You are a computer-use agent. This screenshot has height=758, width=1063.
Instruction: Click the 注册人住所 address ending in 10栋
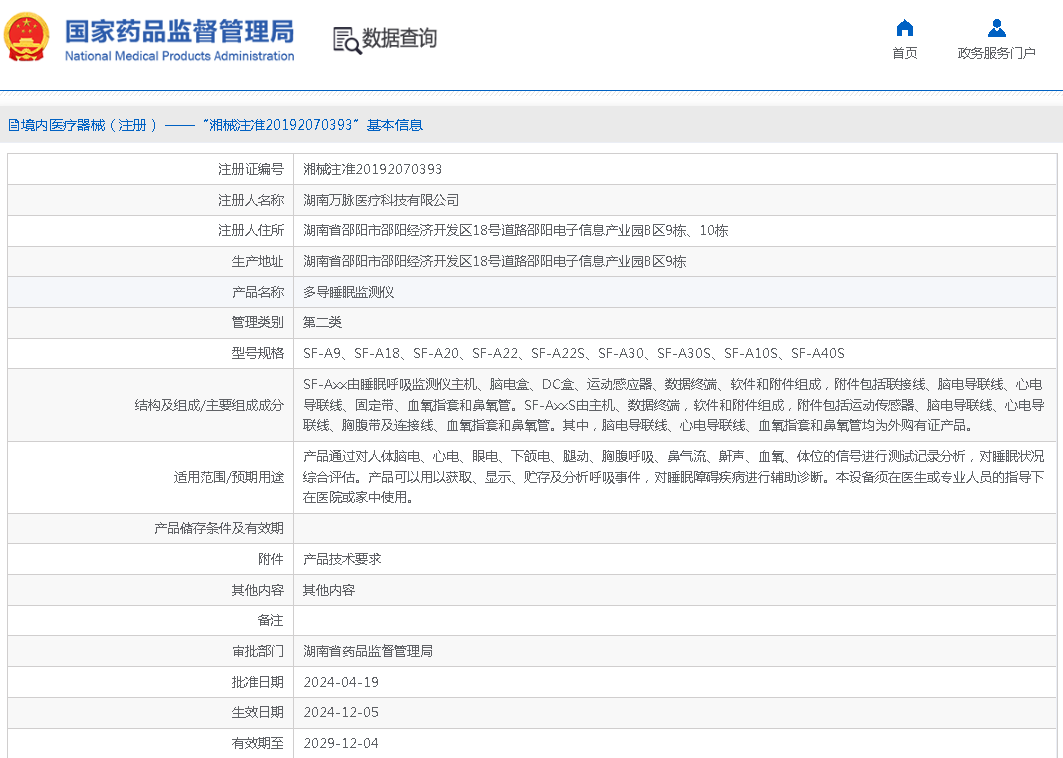pyautogui.click(x=515, y=231)
